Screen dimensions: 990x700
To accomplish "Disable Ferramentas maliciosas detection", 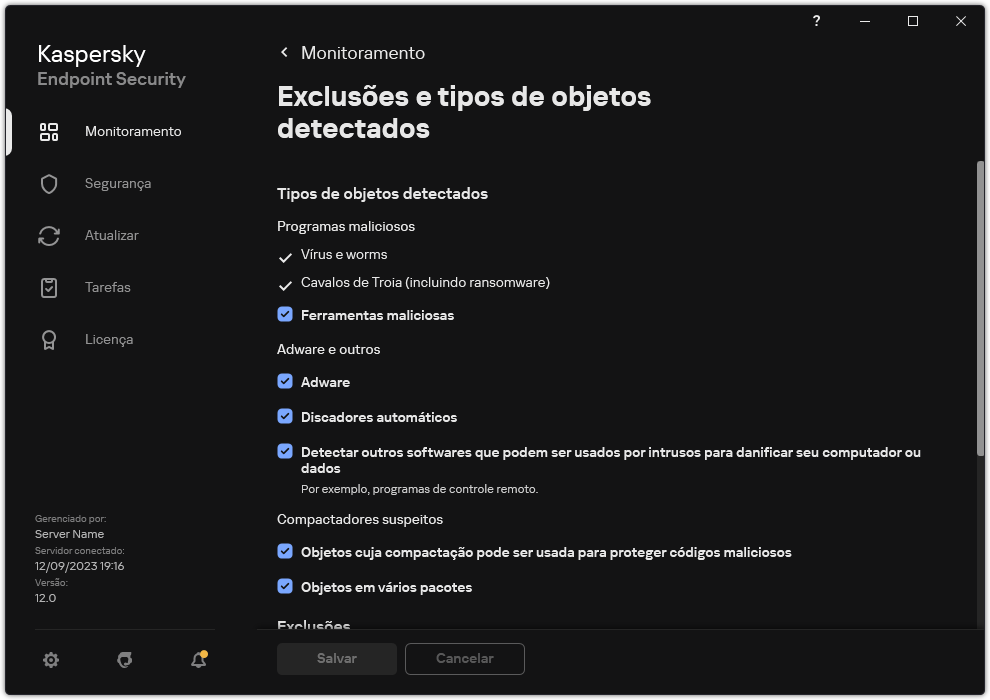I will (286, 314).
